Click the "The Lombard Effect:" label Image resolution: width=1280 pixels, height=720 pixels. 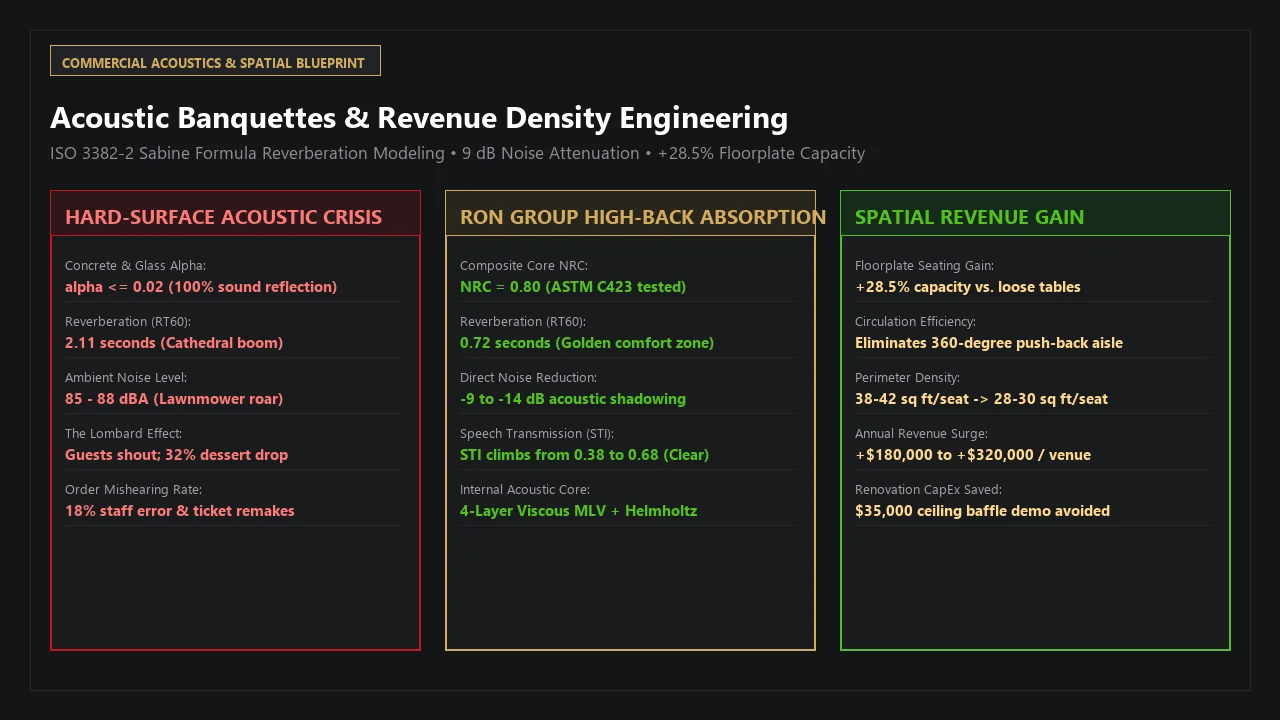(x=123, y=434)
